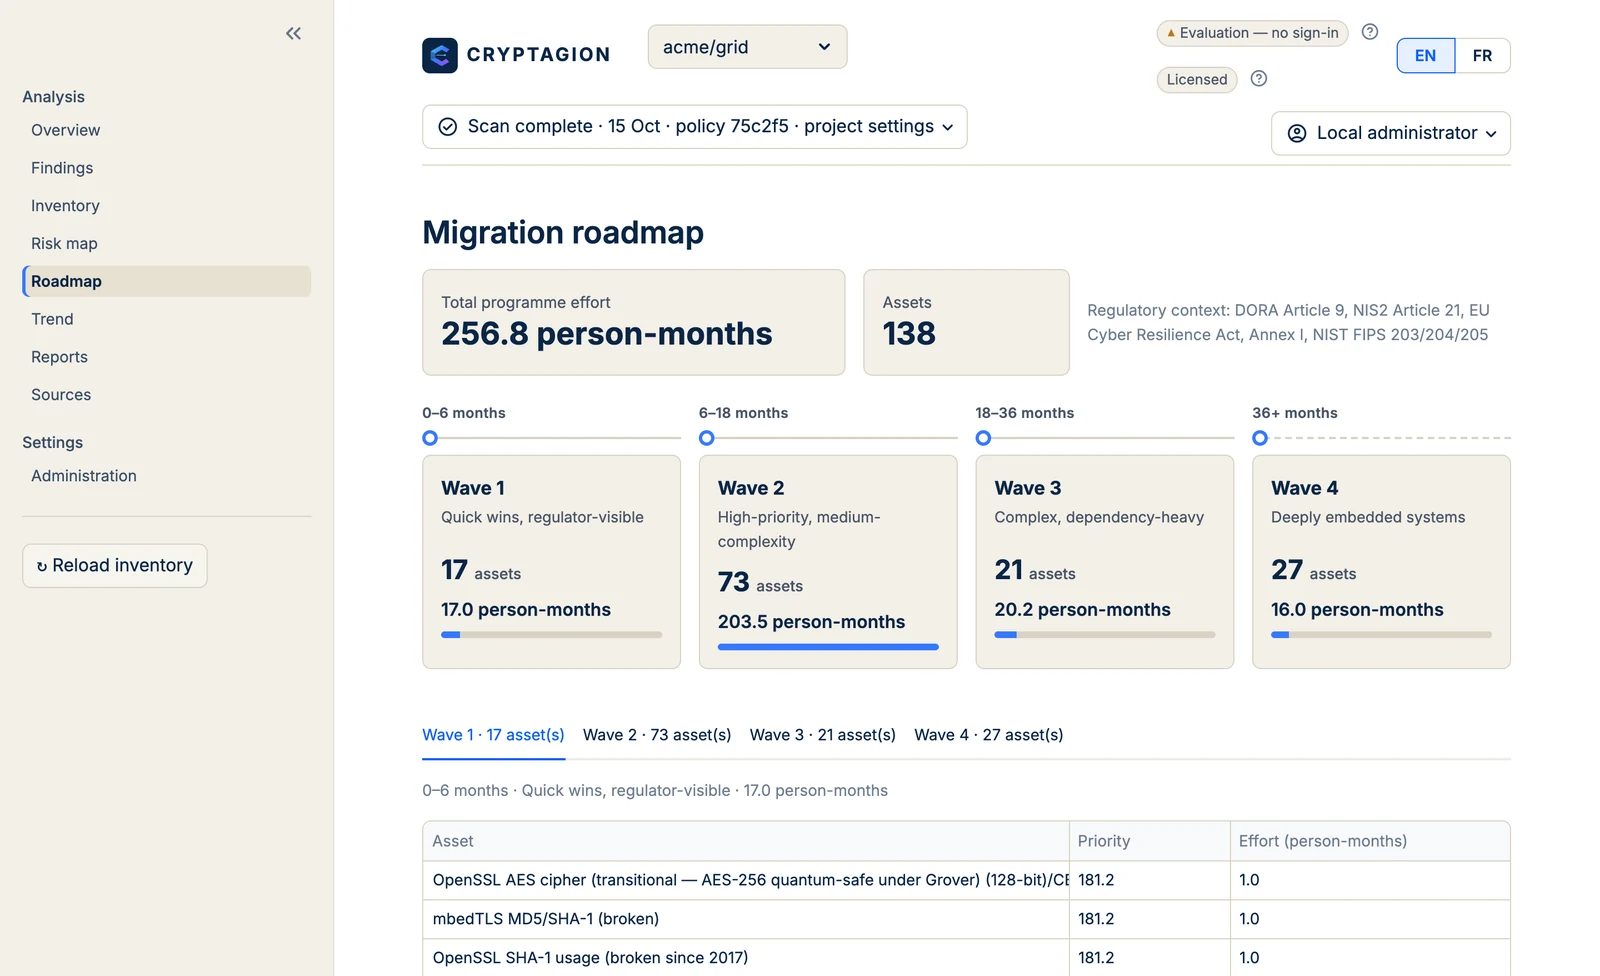
Task: Click the Wave 4 card
Action: click(x=1381, y=562)
